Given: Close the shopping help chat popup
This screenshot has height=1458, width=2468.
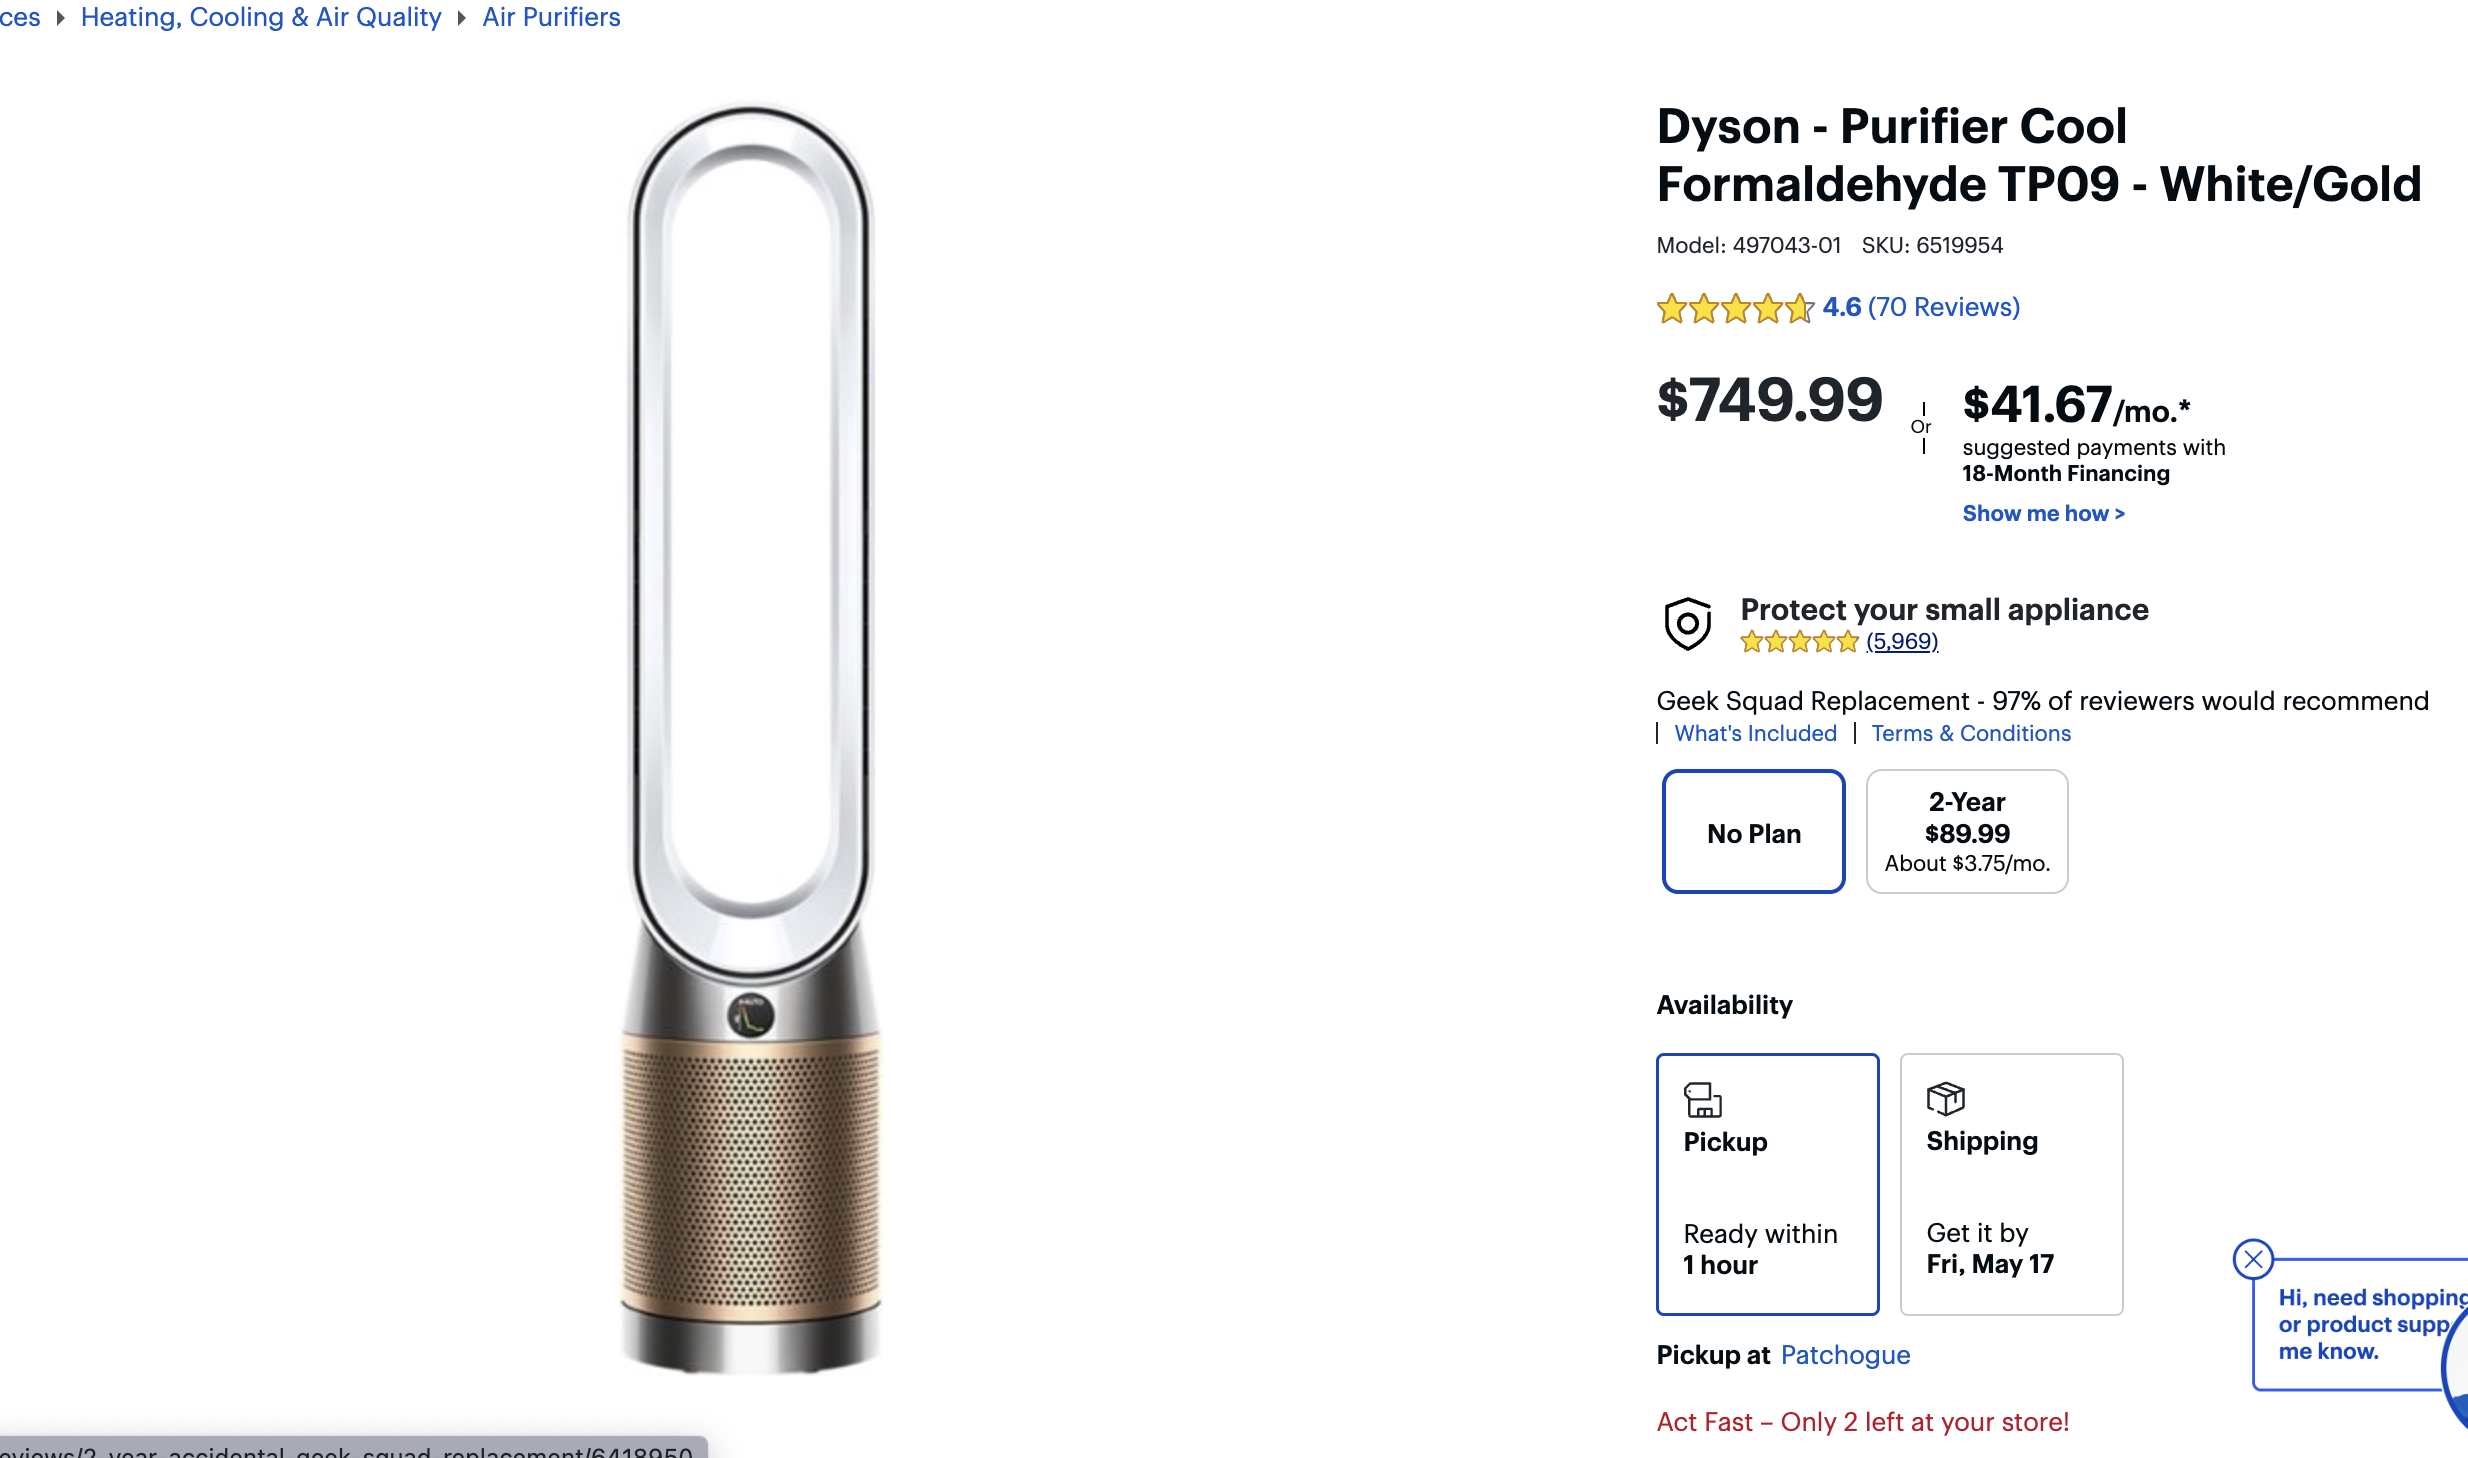Looking at the screenshot, I should tap(2253, 1259).
